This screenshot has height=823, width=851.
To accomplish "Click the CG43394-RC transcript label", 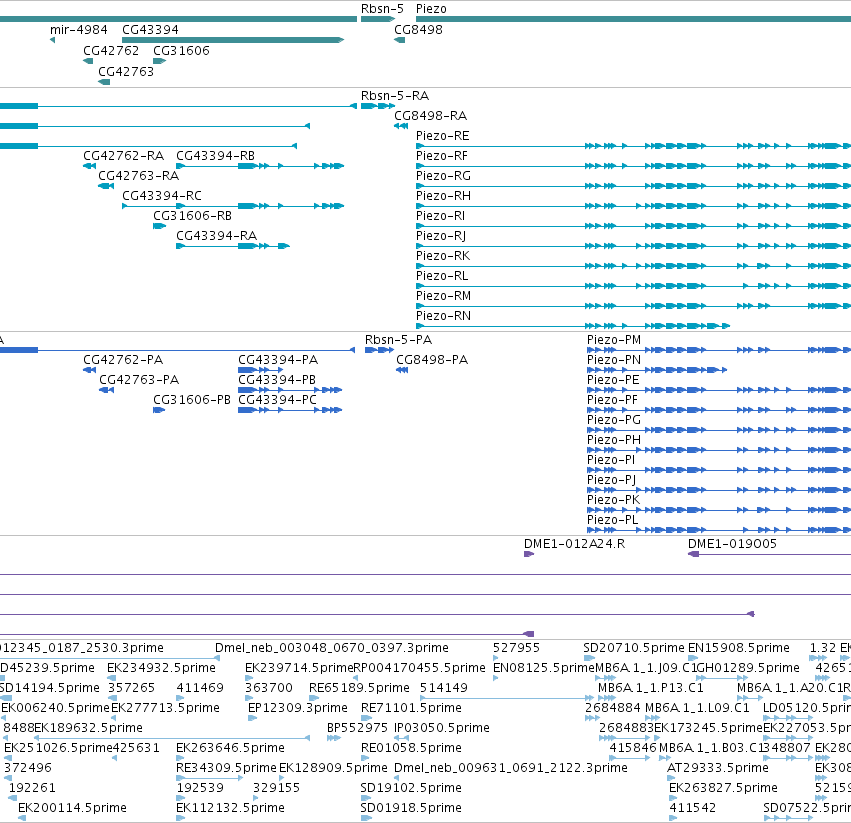I will (x=162, y=195).
